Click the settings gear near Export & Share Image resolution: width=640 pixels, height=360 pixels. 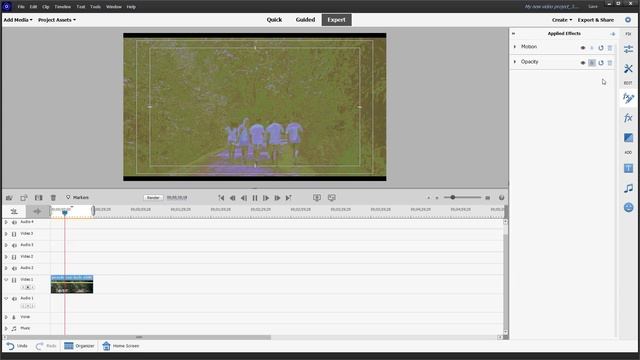coord(628,20)
